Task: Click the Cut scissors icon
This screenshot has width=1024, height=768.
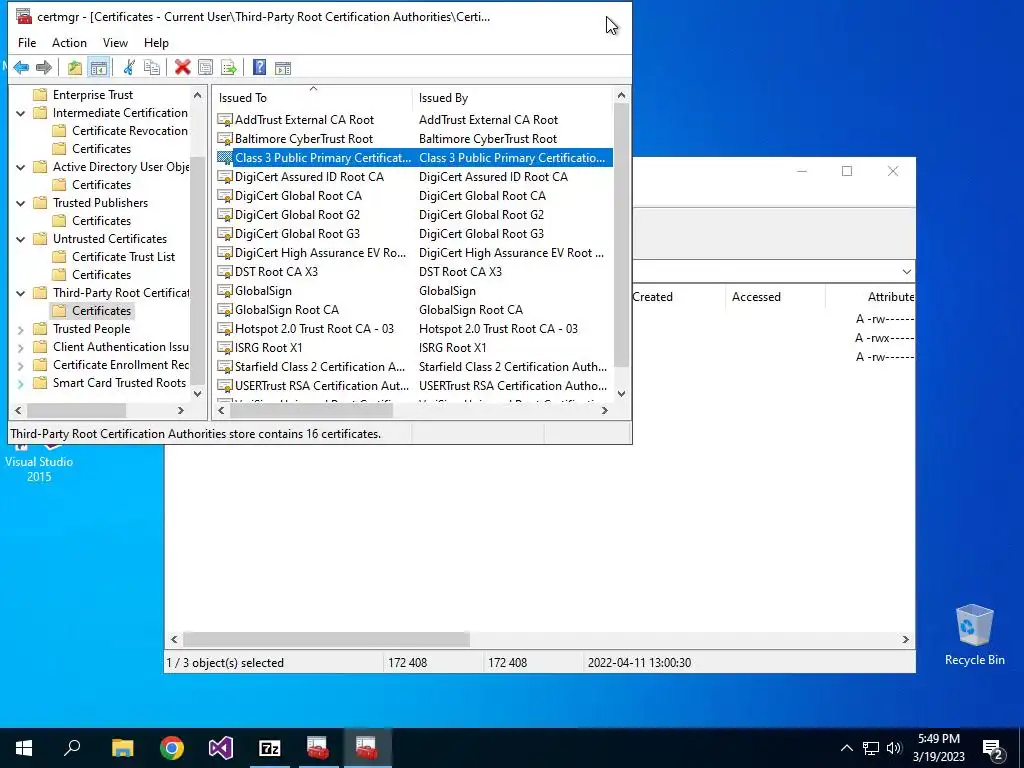Action: tap(129, 67)
